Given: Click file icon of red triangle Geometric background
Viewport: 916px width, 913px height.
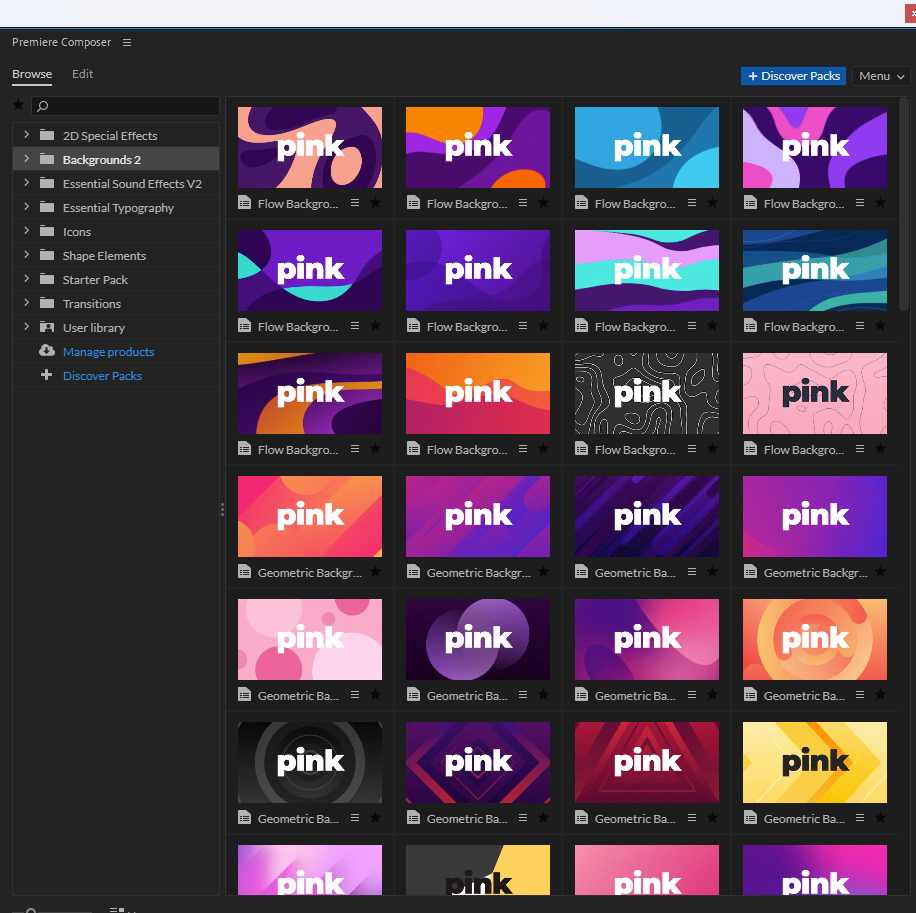Looking at the screenshot, I should click(x=581, y=818).
